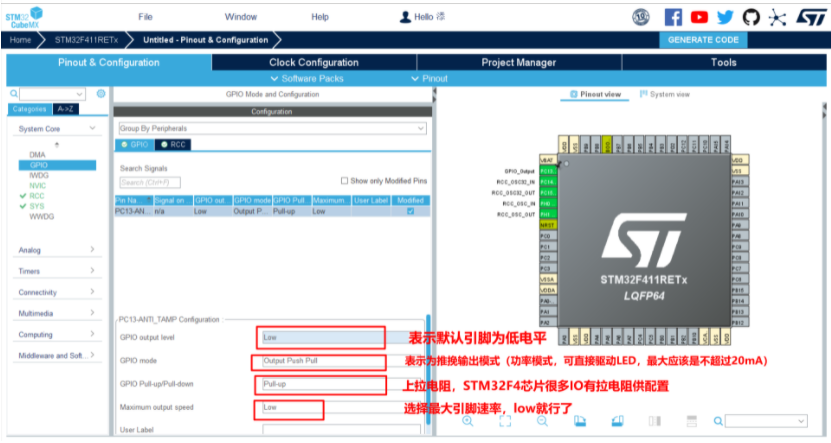Select the VBAT pin on chip
Screen dimensions: 831x443
(547, 160)
